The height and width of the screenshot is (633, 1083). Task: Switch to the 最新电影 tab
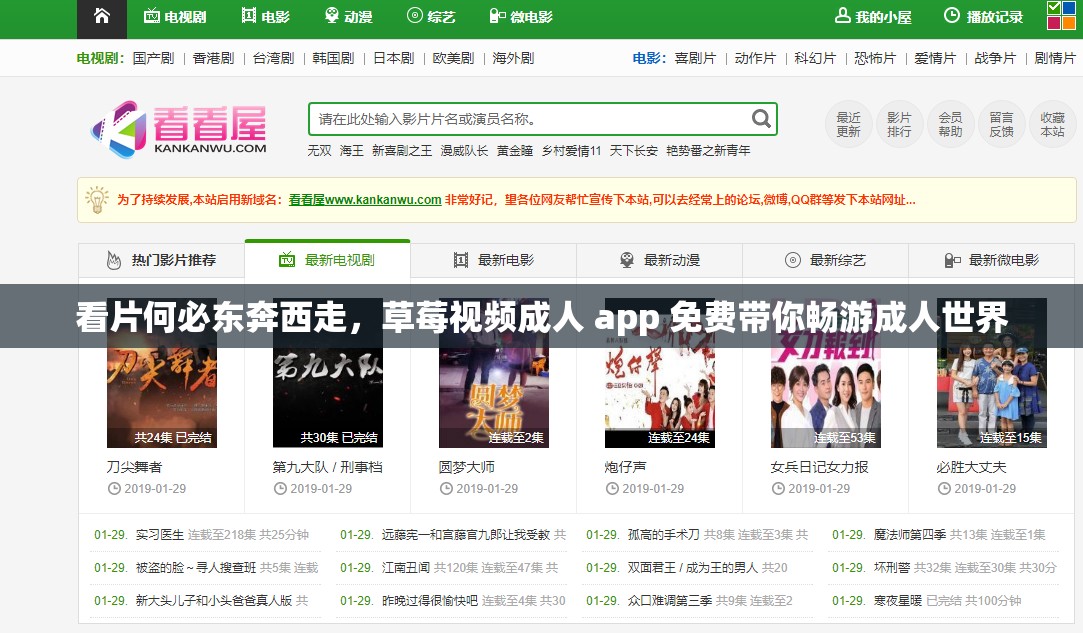click(x=493, y=259)
